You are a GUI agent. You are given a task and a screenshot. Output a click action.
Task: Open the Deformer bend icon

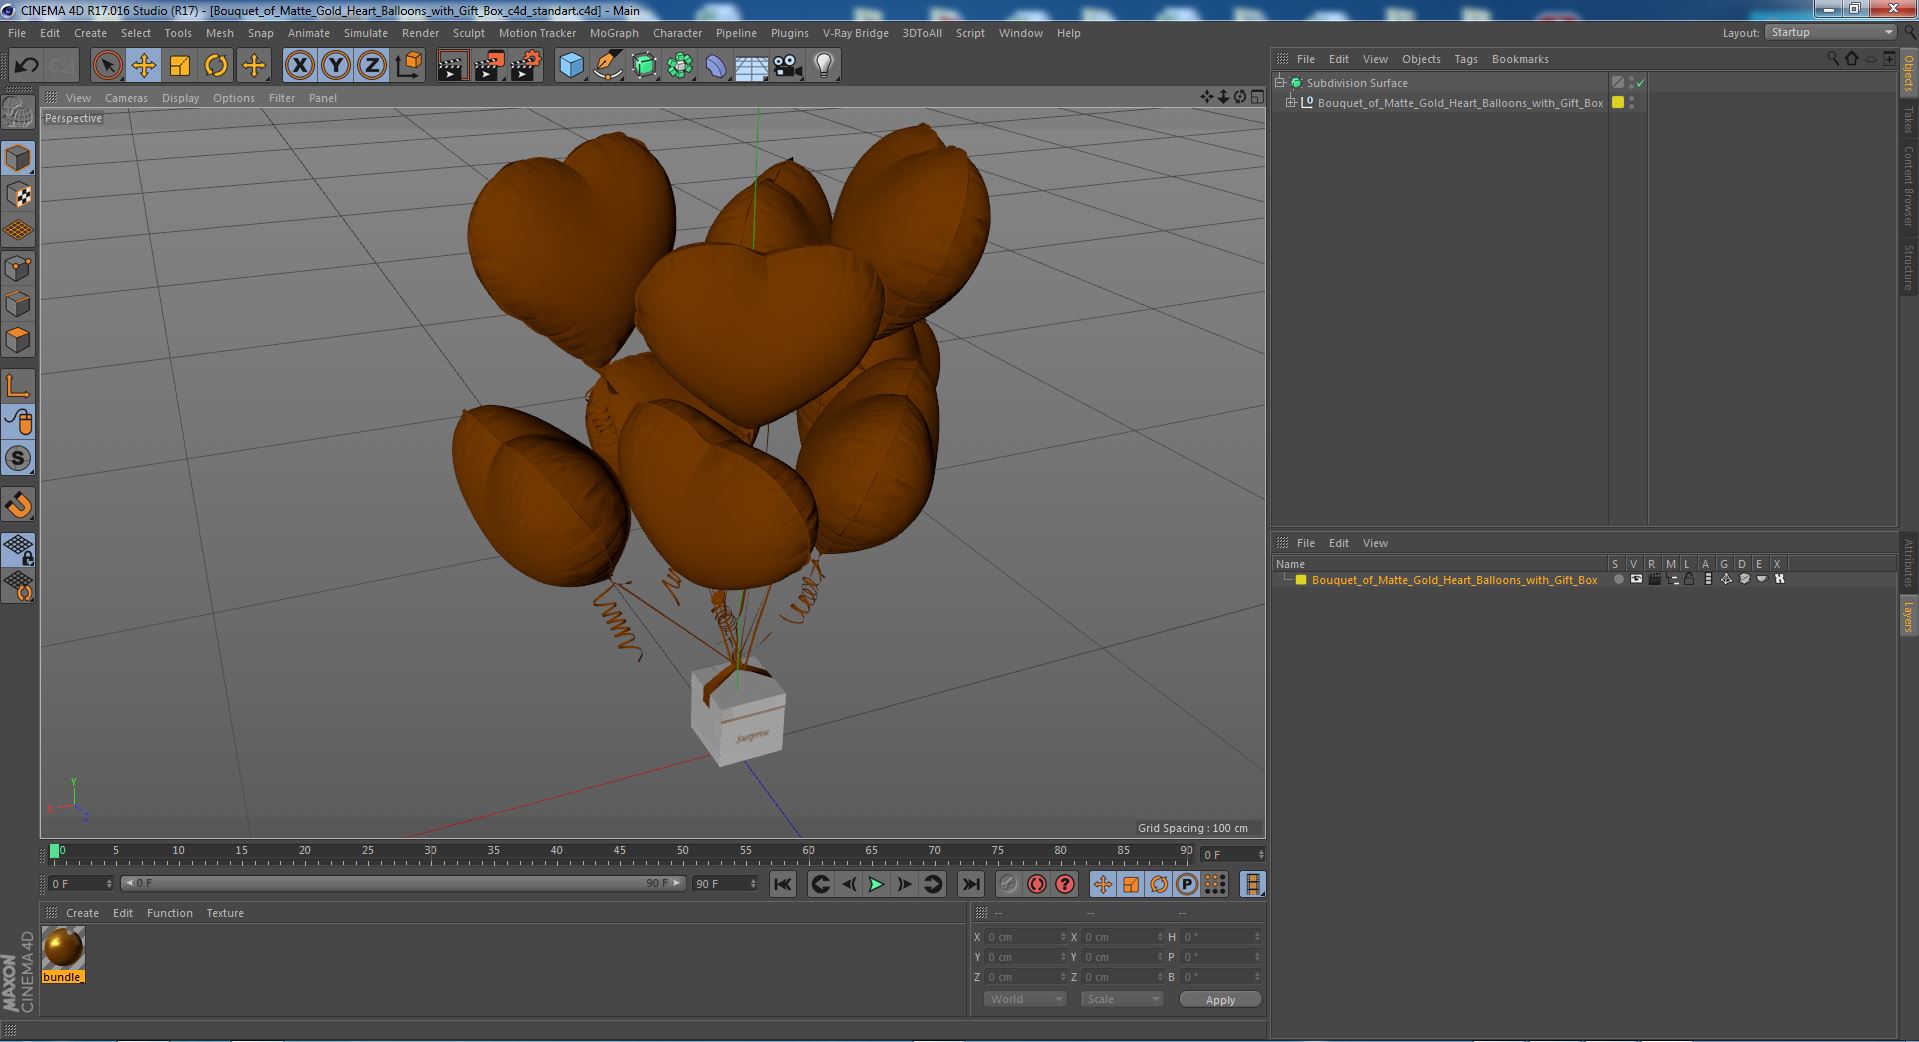pyautogui.click(x=716, y=66)
